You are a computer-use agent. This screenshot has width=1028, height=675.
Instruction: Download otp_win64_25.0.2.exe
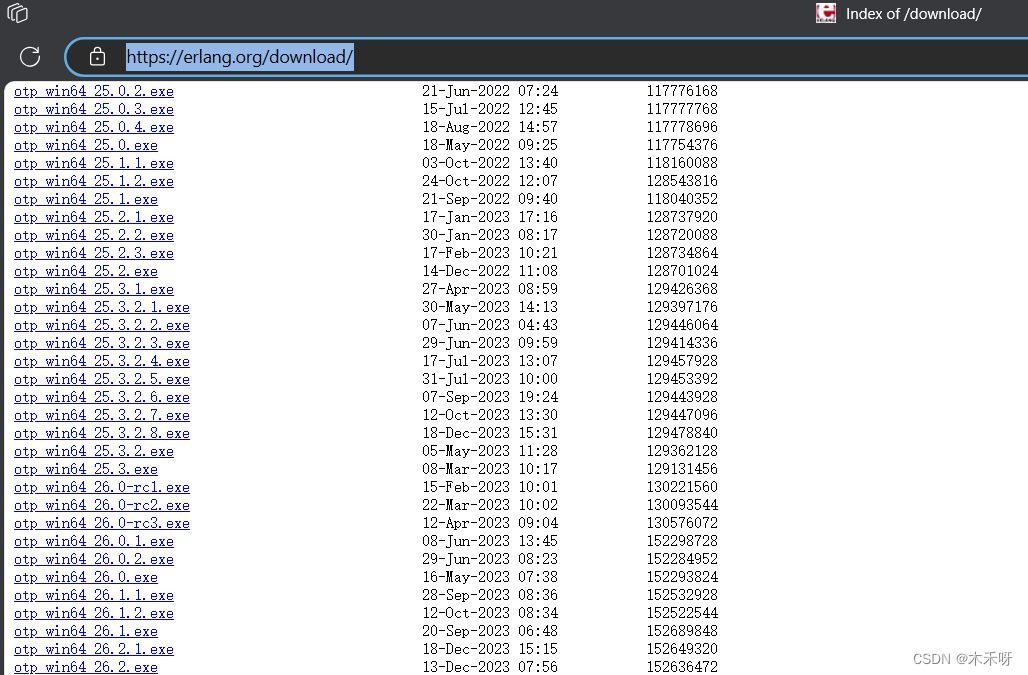(x=94, y=91)
